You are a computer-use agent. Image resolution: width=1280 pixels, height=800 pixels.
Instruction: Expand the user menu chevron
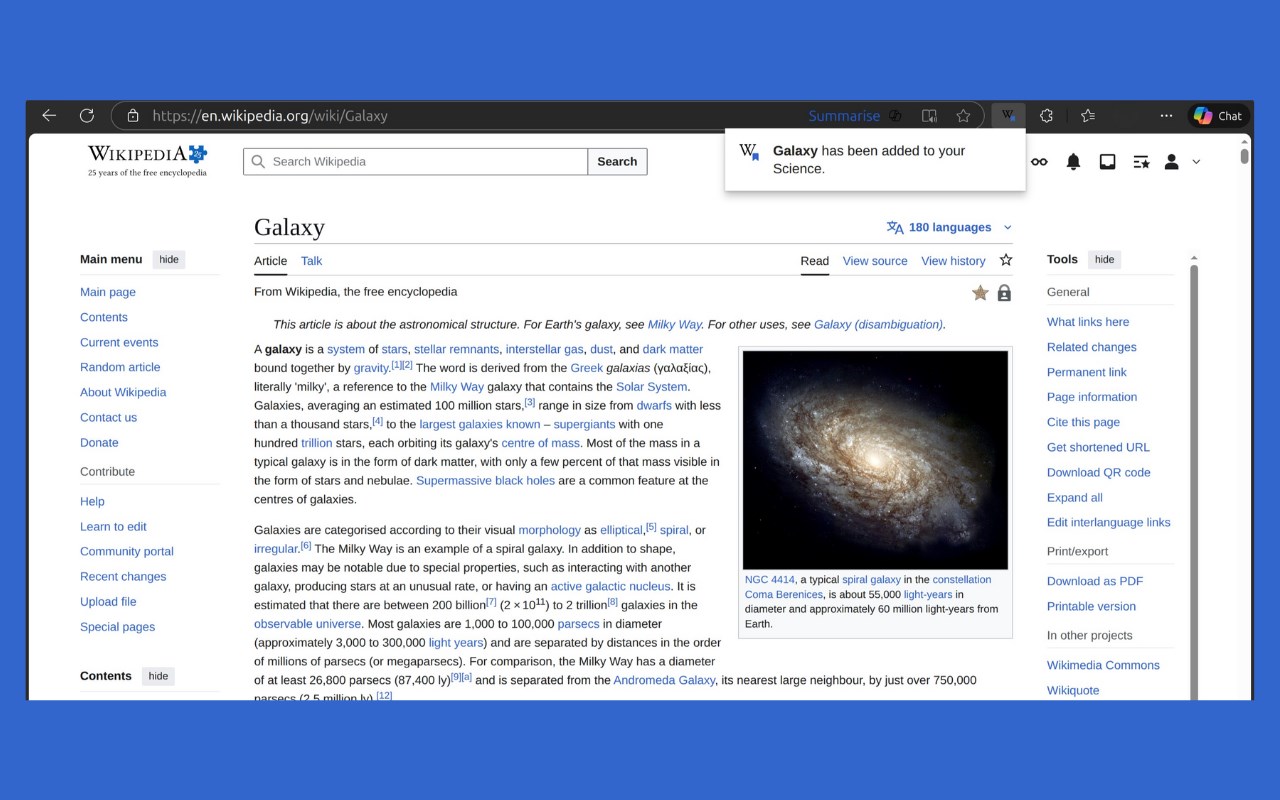coord(1196,162)
